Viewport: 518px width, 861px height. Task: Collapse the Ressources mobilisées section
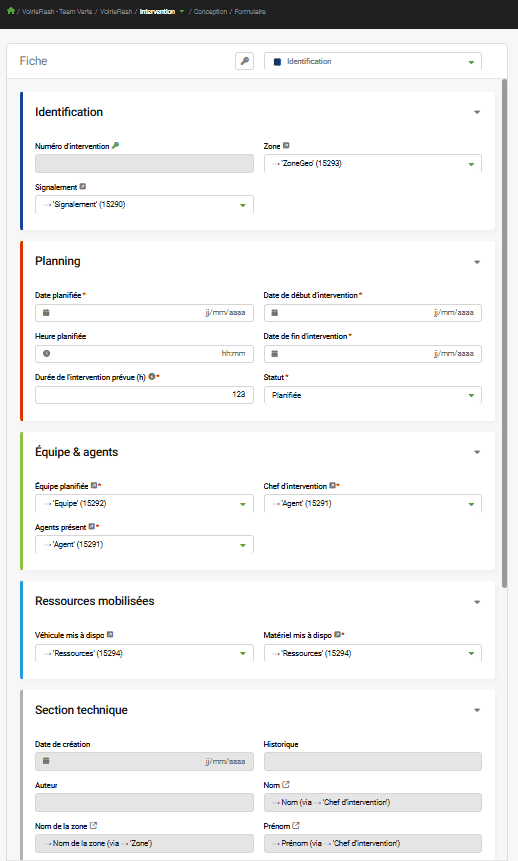coord(477,602)
